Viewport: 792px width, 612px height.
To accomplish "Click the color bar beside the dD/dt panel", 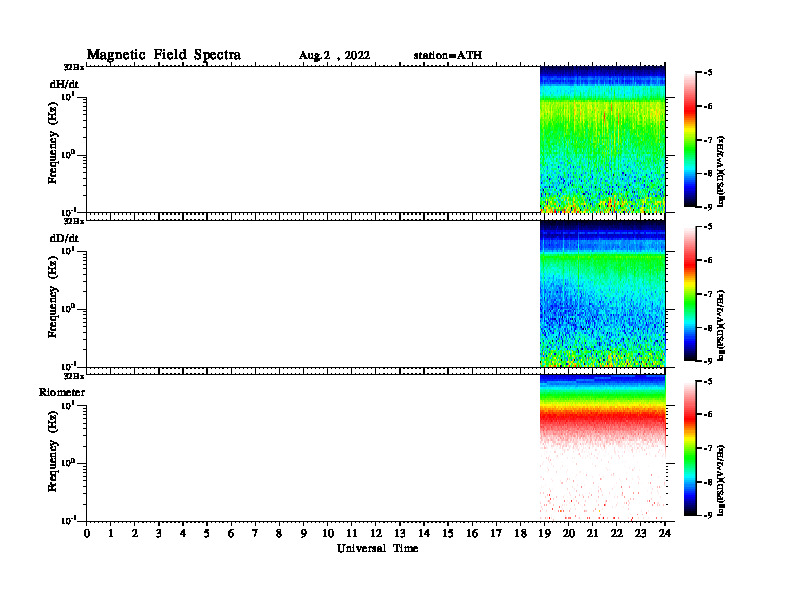I will (690, 294).
